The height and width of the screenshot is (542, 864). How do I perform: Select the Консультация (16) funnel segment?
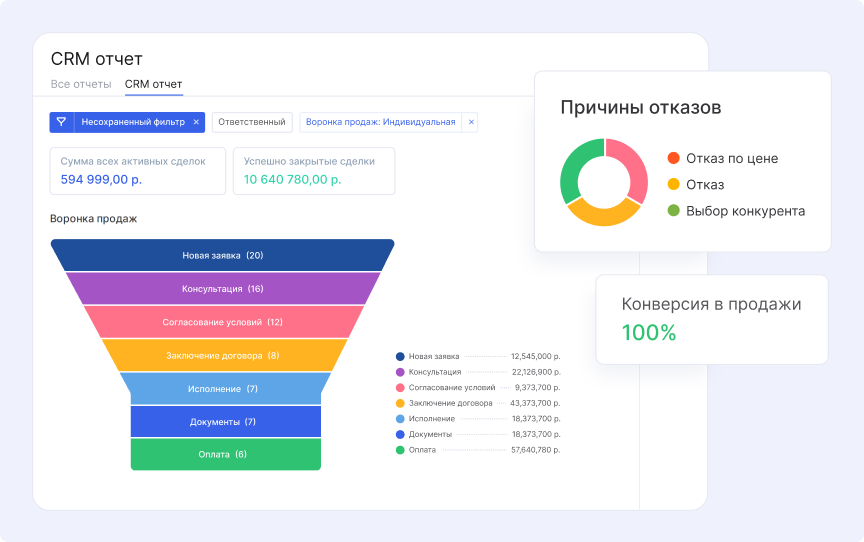(x=222, y=288)
